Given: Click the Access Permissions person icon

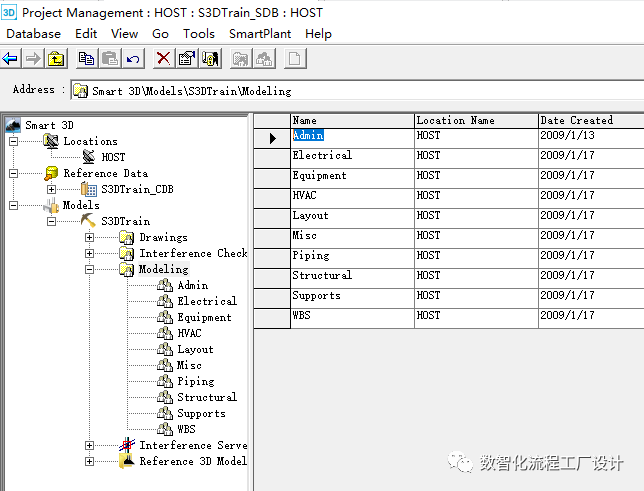Looking at the screenshot, I should click(x=210, y=59).
